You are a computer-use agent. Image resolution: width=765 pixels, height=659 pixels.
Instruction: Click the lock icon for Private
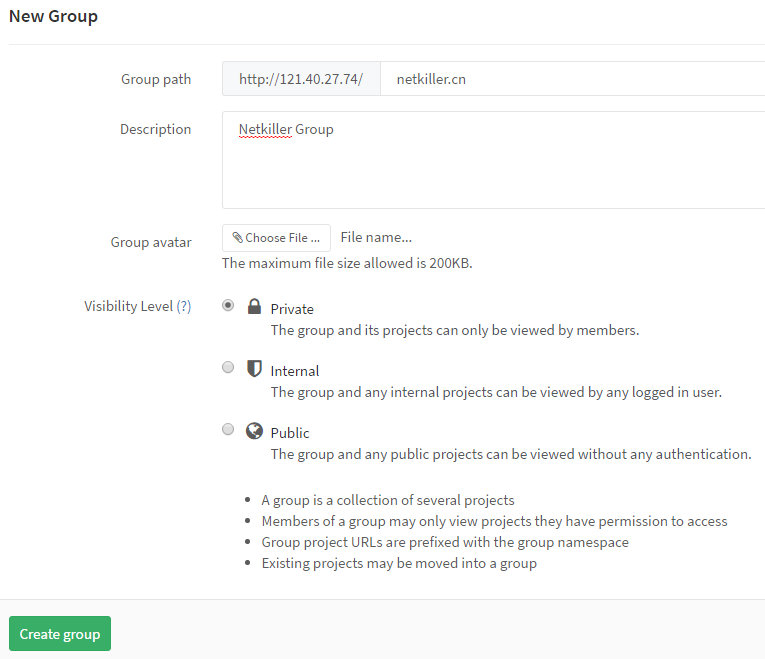tap(254, 306)
